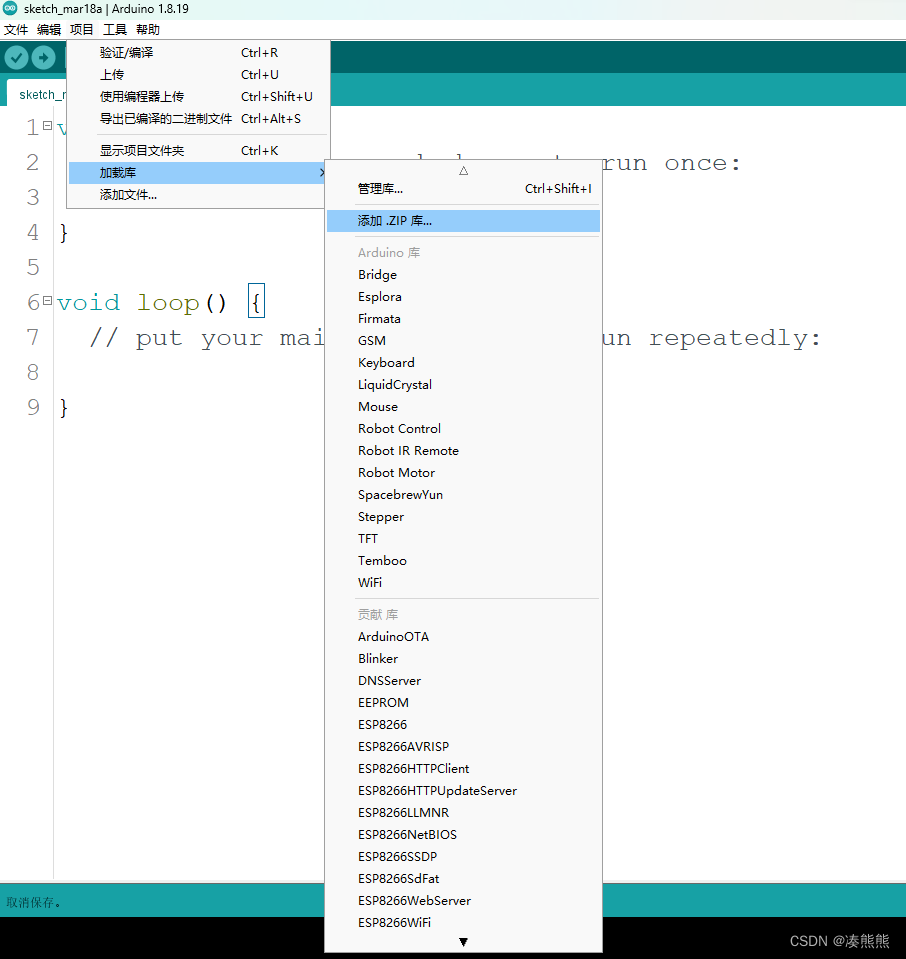The image size is (906, 959).
Task: Include the ESP8266WiFi library
Action: click(463, 923)
